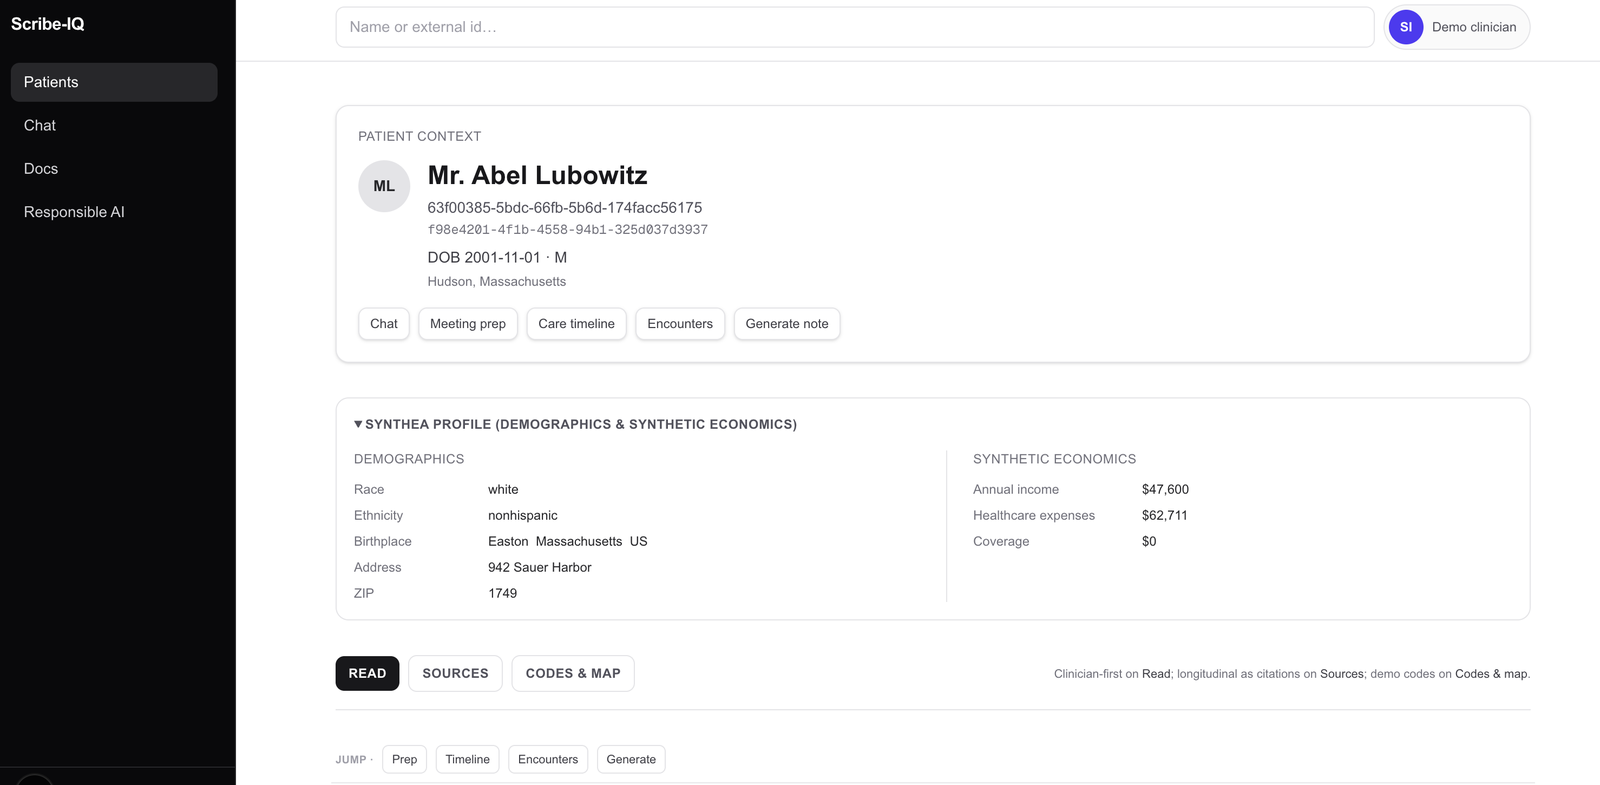Click the PATIENT CONTEXT heading
Image resolution: width=1600 pixels, height=785 pixels.
tap(420, 136)
